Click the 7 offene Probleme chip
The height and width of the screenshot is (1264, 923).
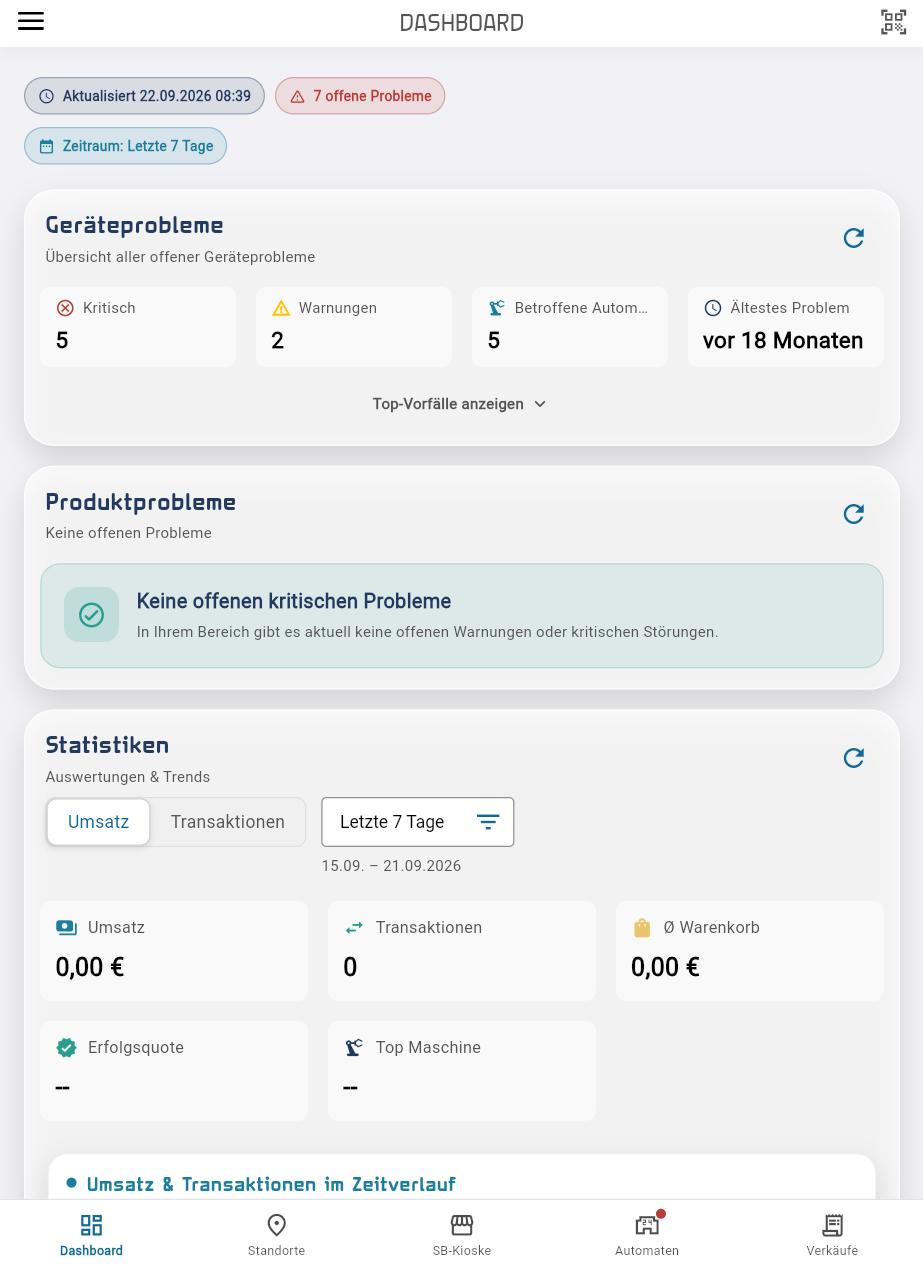tap(360, 96)
